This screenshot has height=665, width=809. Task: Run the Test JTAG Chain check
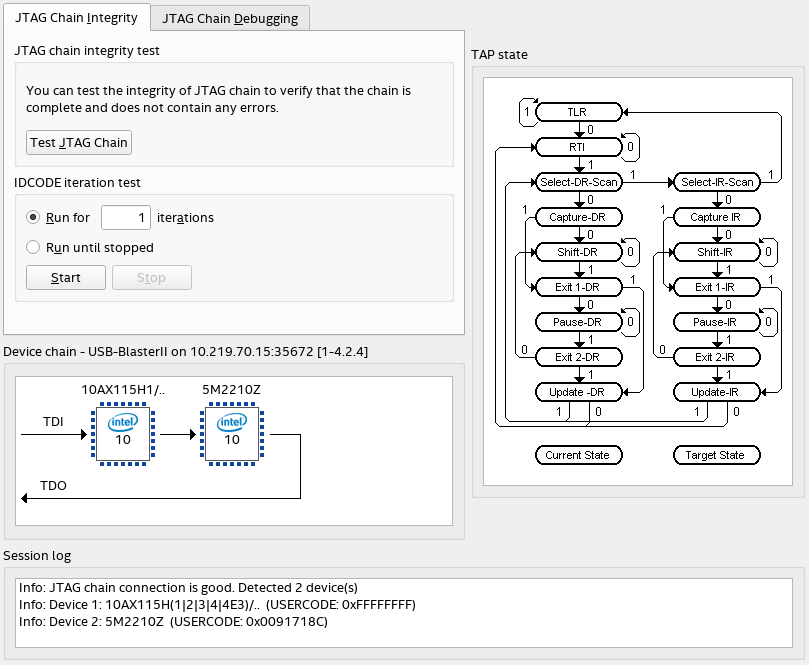tap(78, 142)
